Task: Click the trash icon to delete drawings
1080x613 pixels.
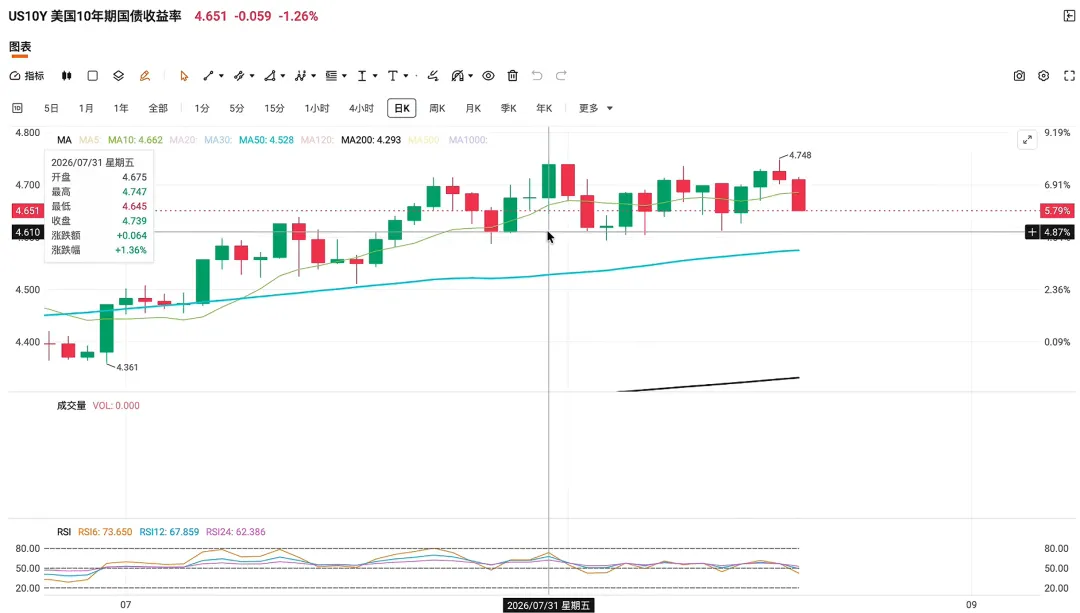Action: point(512,76)
